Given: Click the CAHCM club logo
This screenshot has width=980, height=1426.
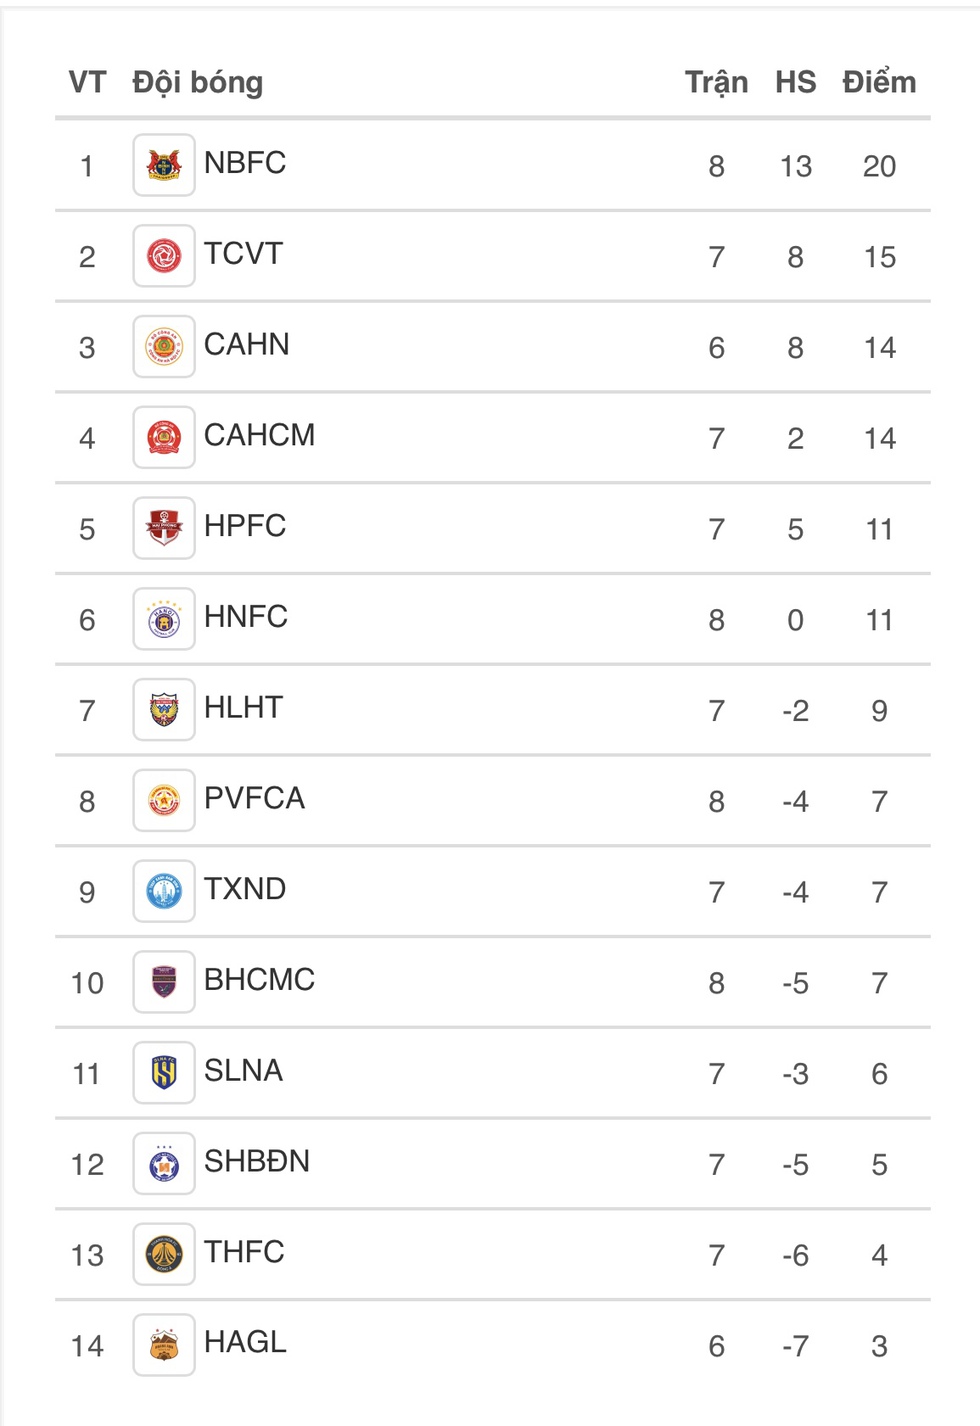Looking at the screenshot, I should pos(164,437).
